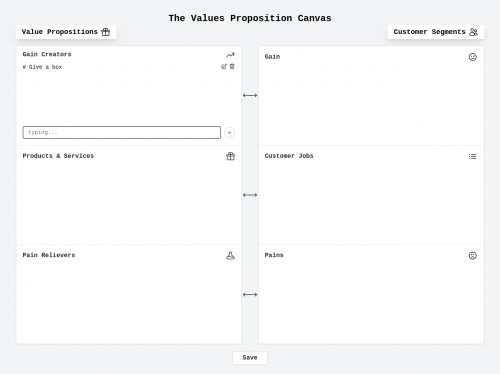Click the gift icon beside Value Propositions
The width and height of the screenshot is (500, 374).
[x=106, y=32]
